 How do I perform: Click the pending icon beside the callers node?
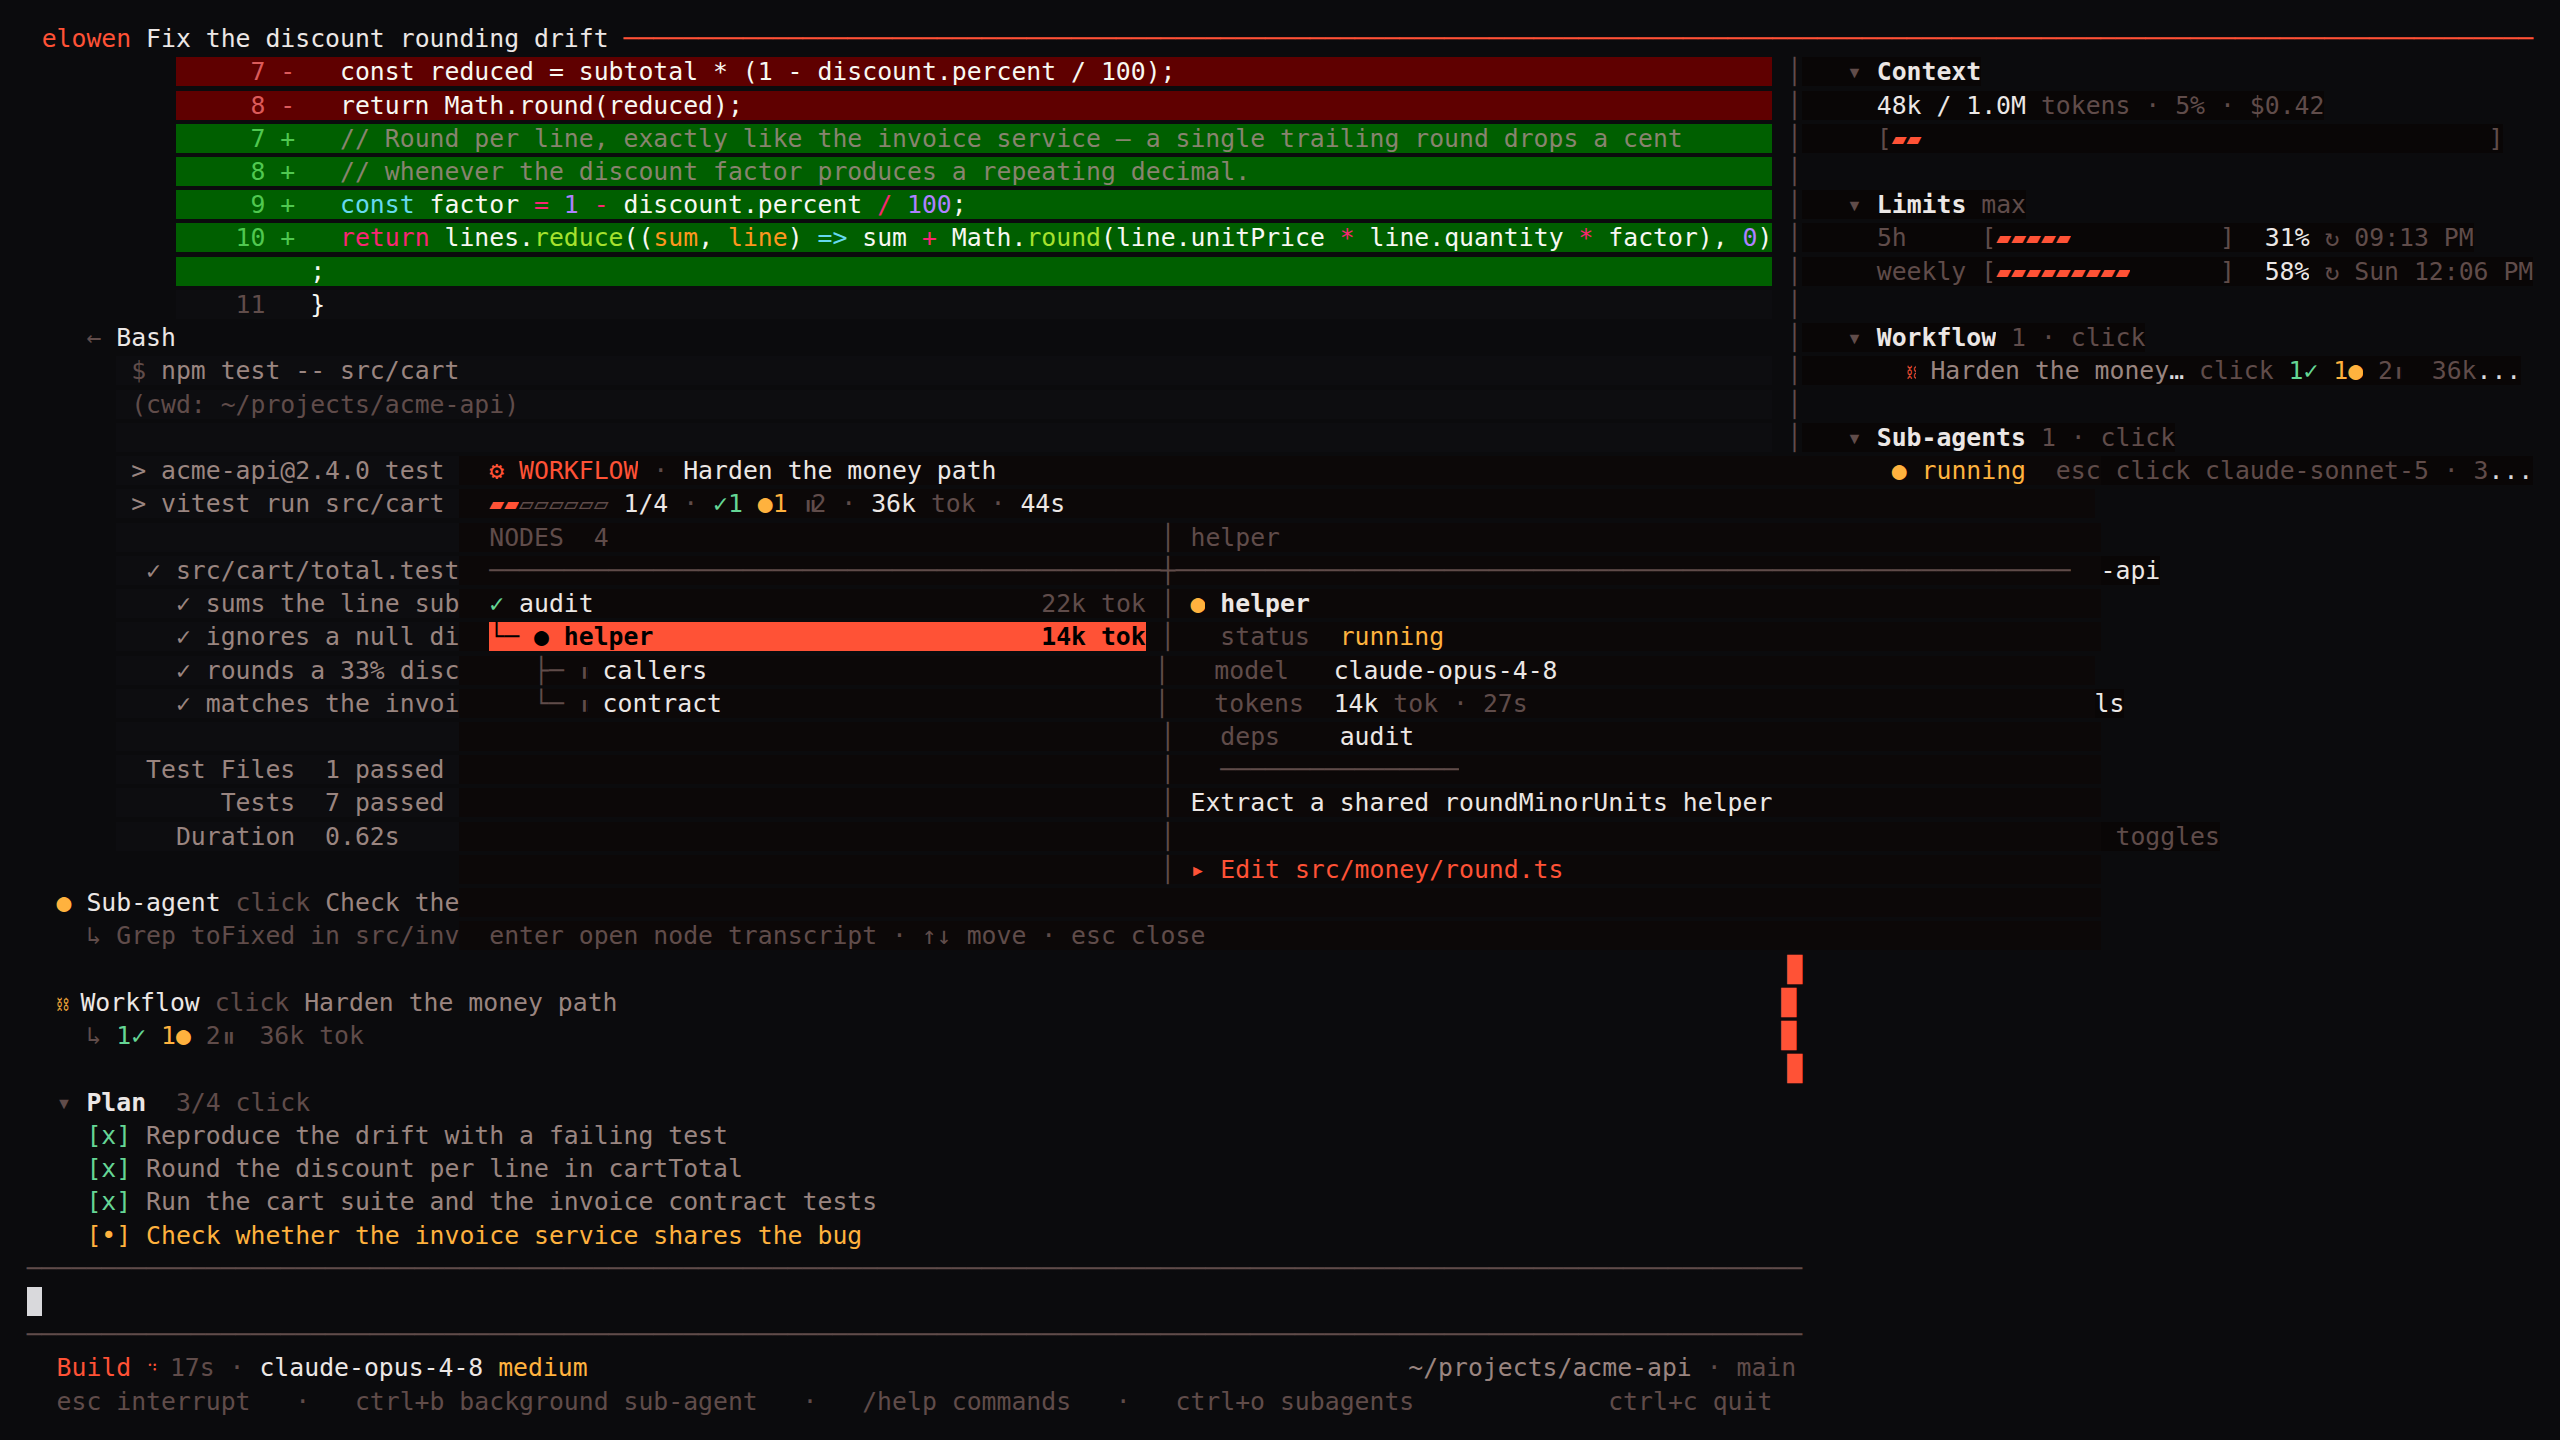584,671
